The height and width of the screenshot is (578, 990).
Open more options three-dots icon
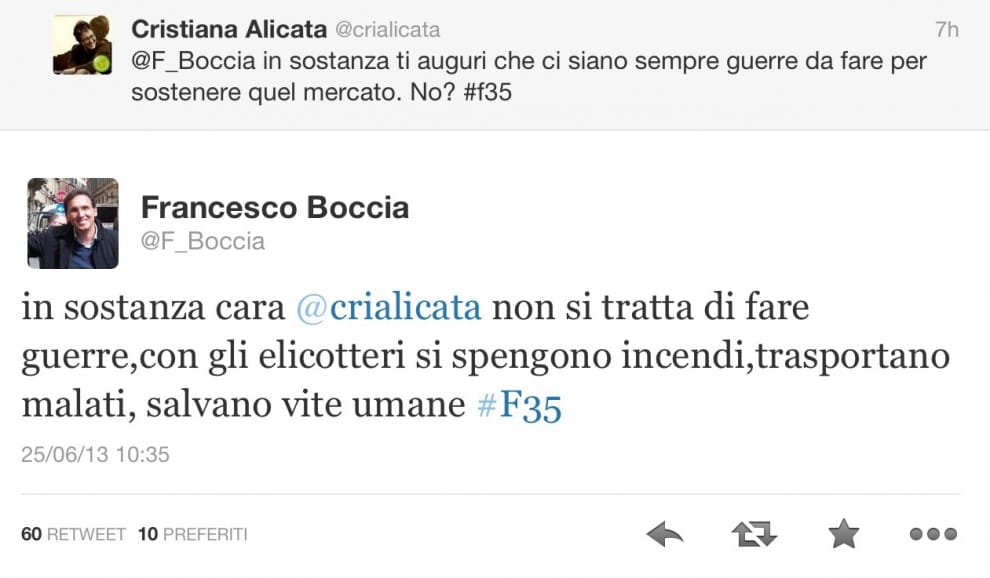(x=933, y=534)
